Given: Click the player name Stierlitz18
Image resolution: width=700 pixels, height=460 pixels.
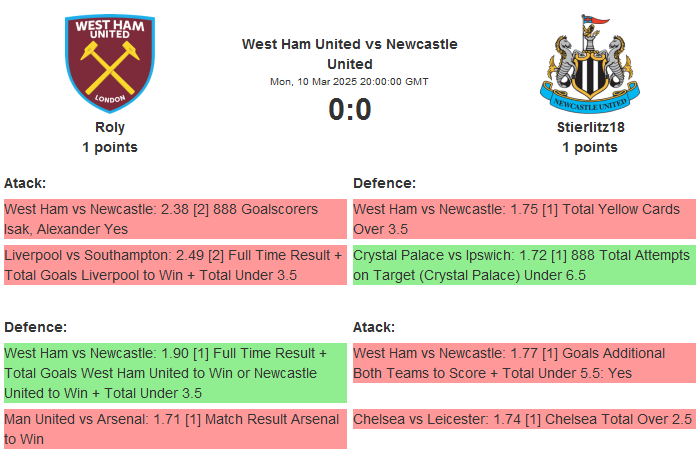Looking at the screenshot, I should (590, 127).
